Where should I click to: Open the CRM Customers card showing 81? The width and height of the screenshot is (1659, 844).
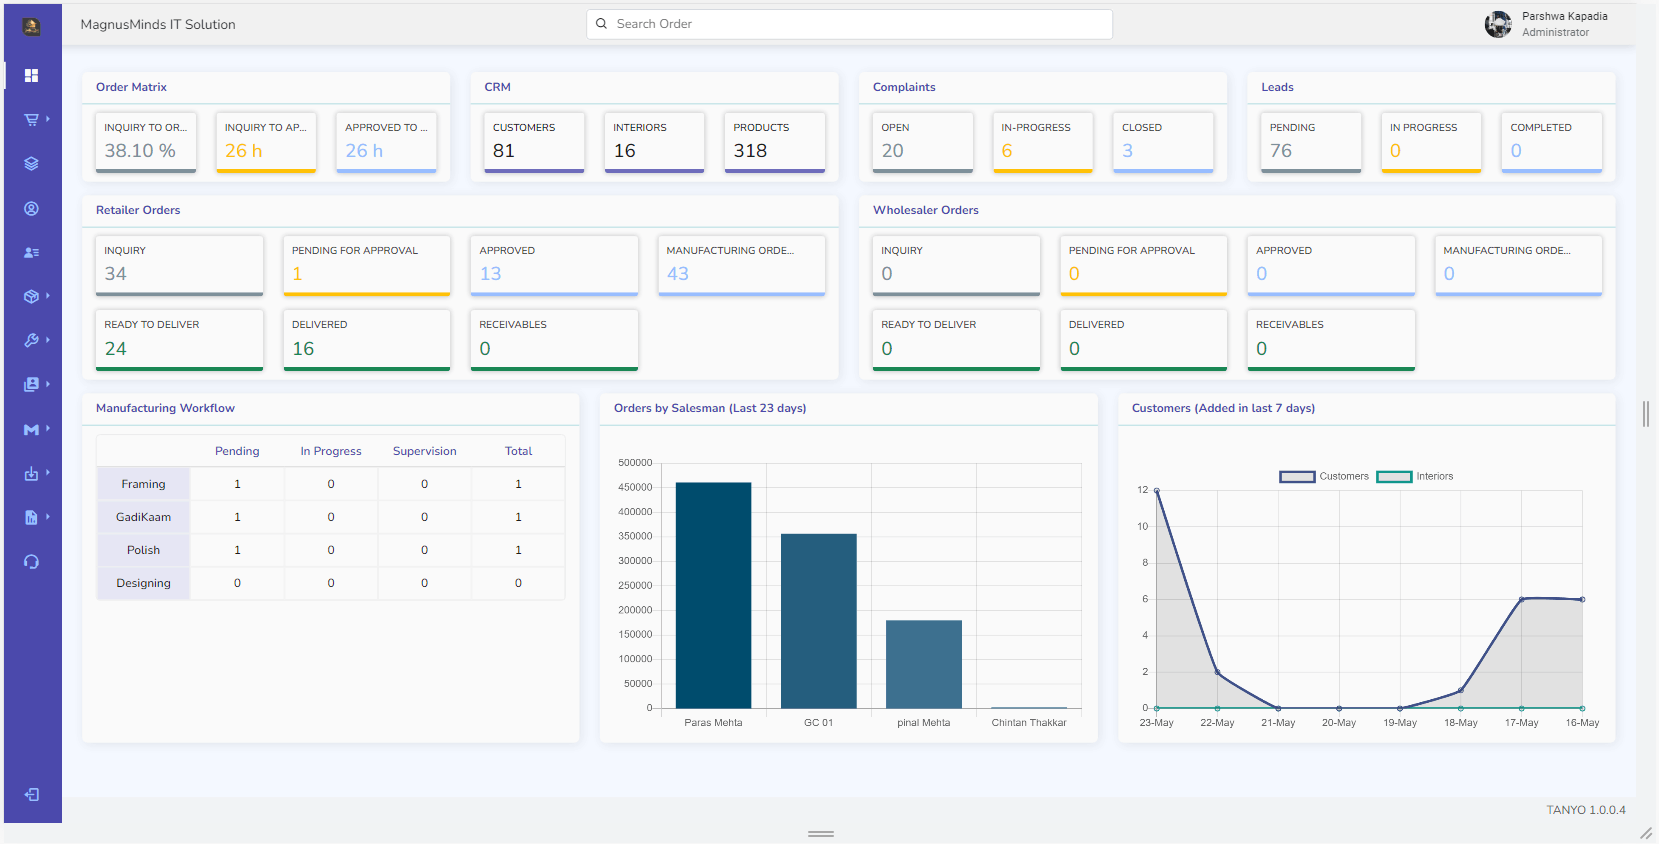(534, 142)
